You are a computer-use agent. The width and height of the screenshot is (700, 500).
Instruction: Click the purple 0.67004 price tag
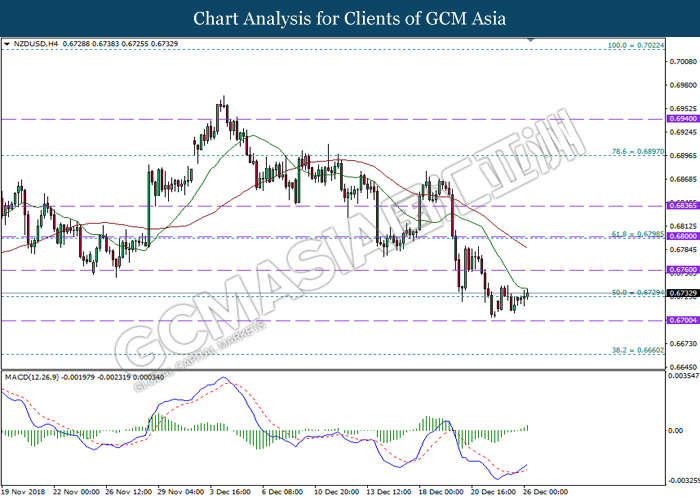(x=683, y=320)
